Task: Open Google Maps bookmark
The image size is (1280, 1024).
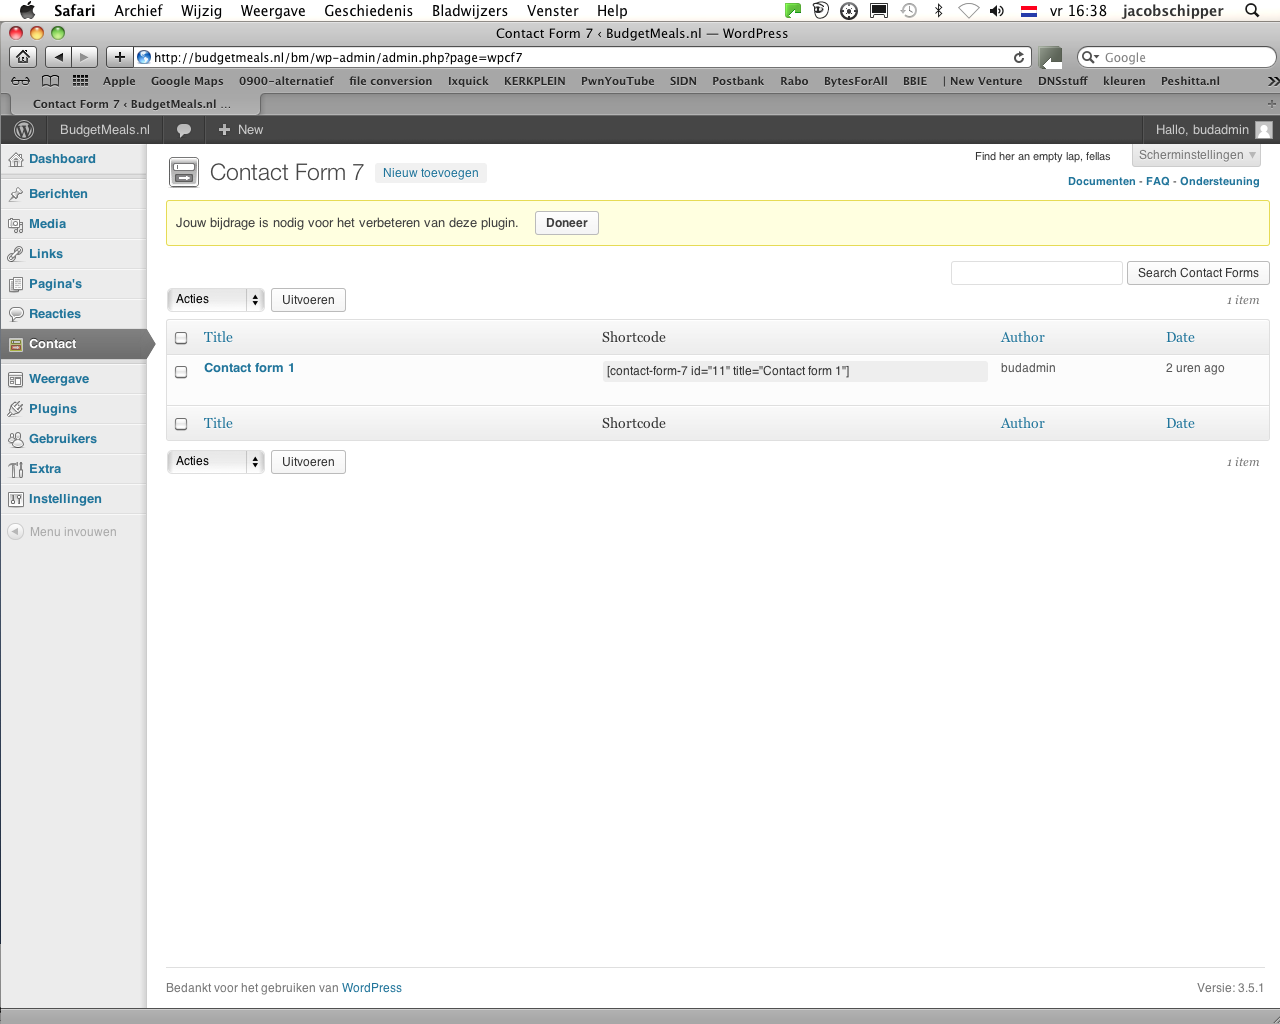Action: 187,81
